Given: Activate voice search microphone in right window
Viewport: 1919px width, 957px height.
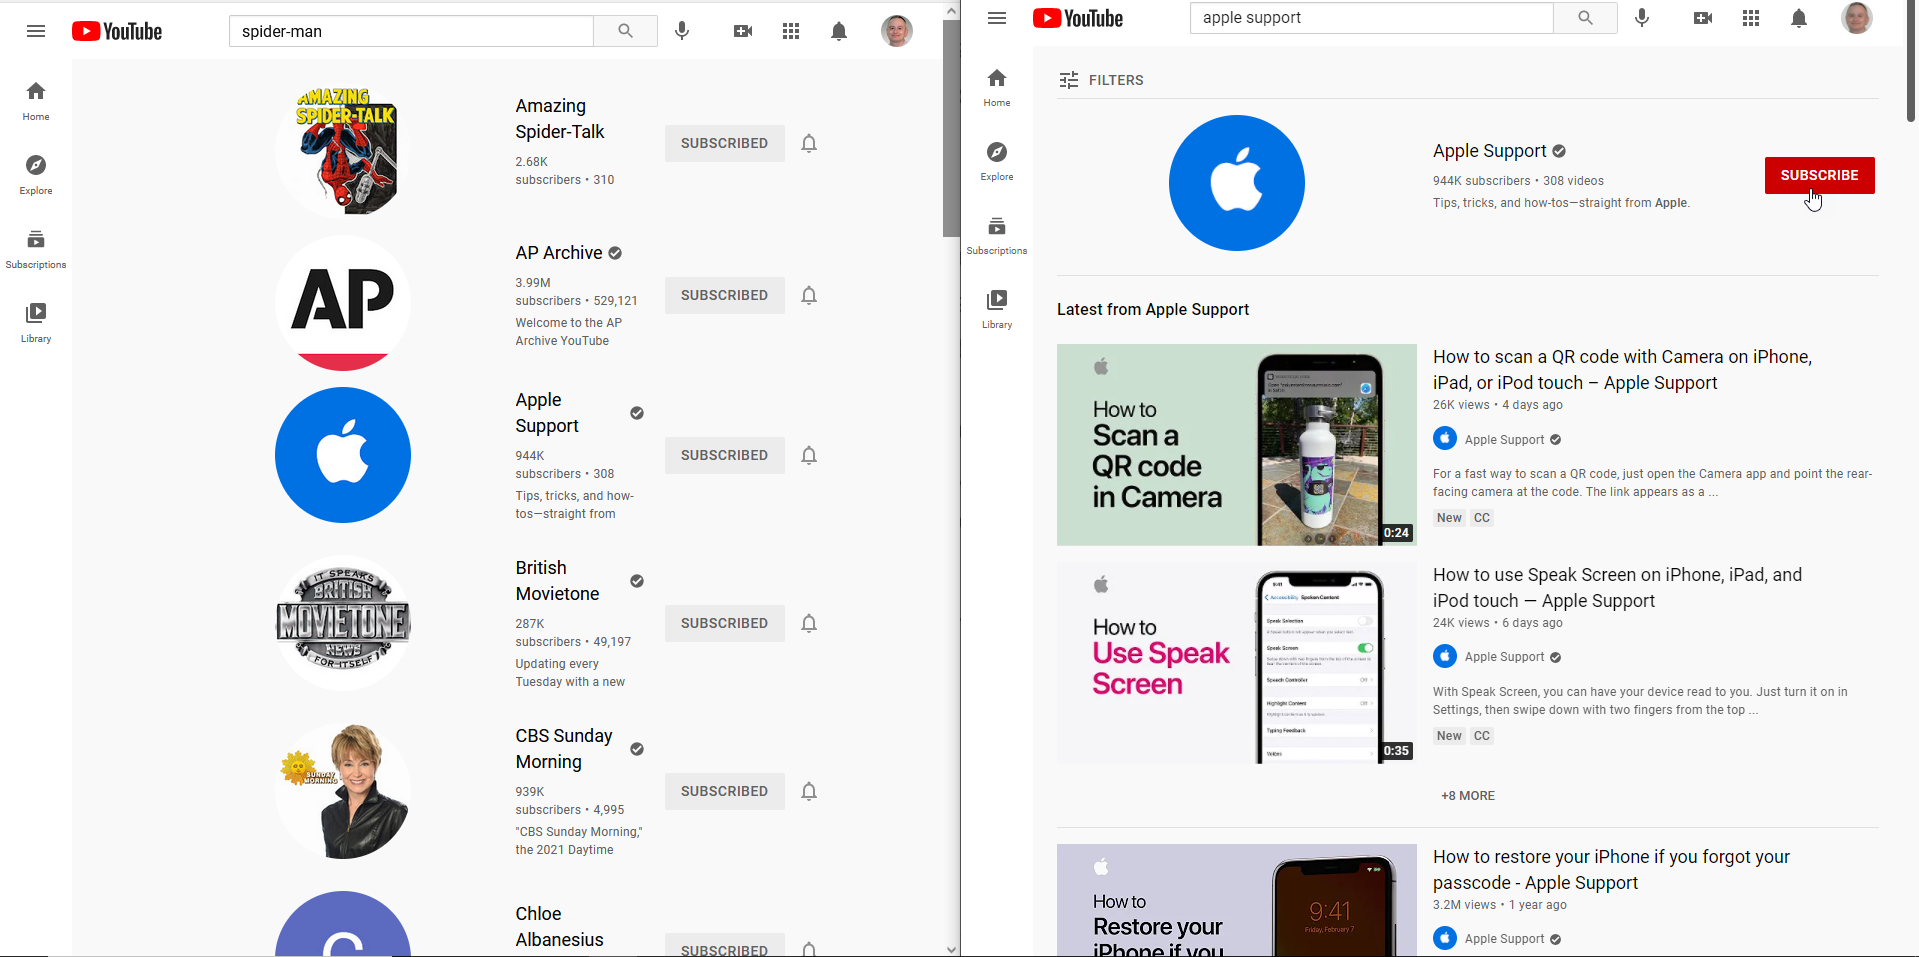Looking at the screenshot, I should 1642,18.
